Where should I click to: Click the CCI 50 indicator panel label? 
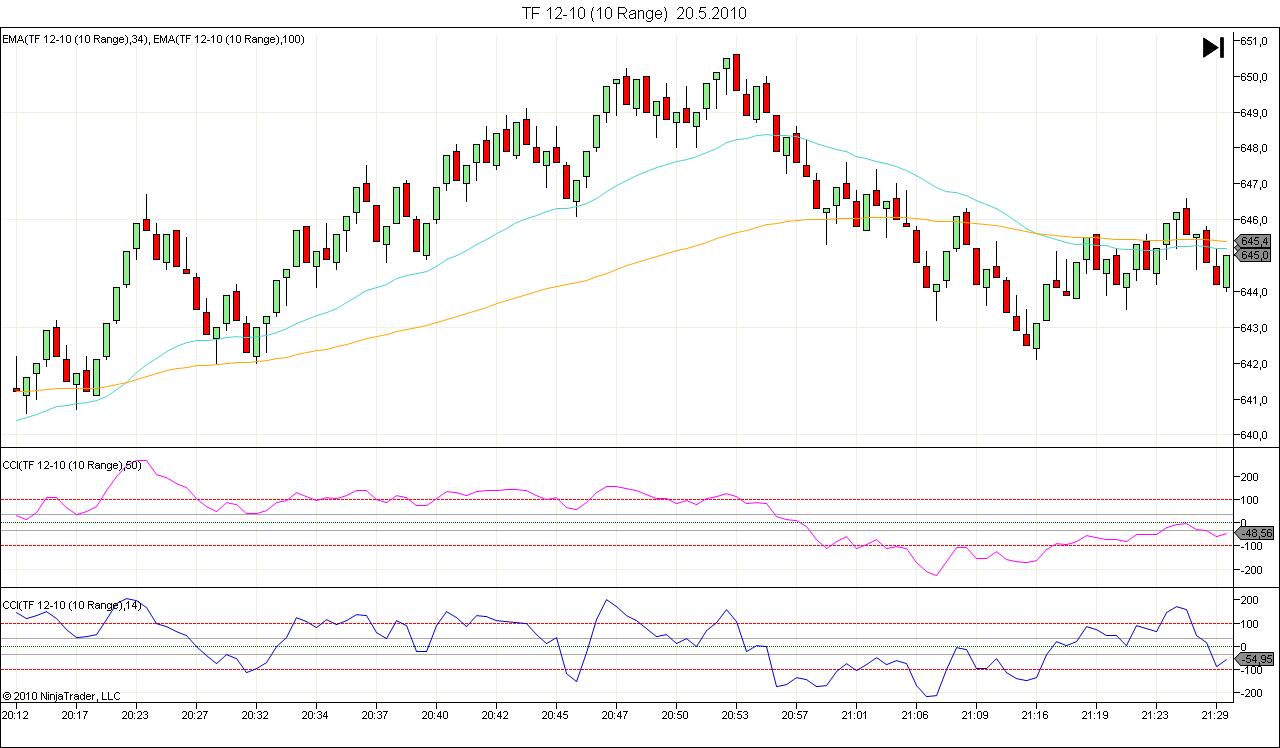[x=76, y=465]
